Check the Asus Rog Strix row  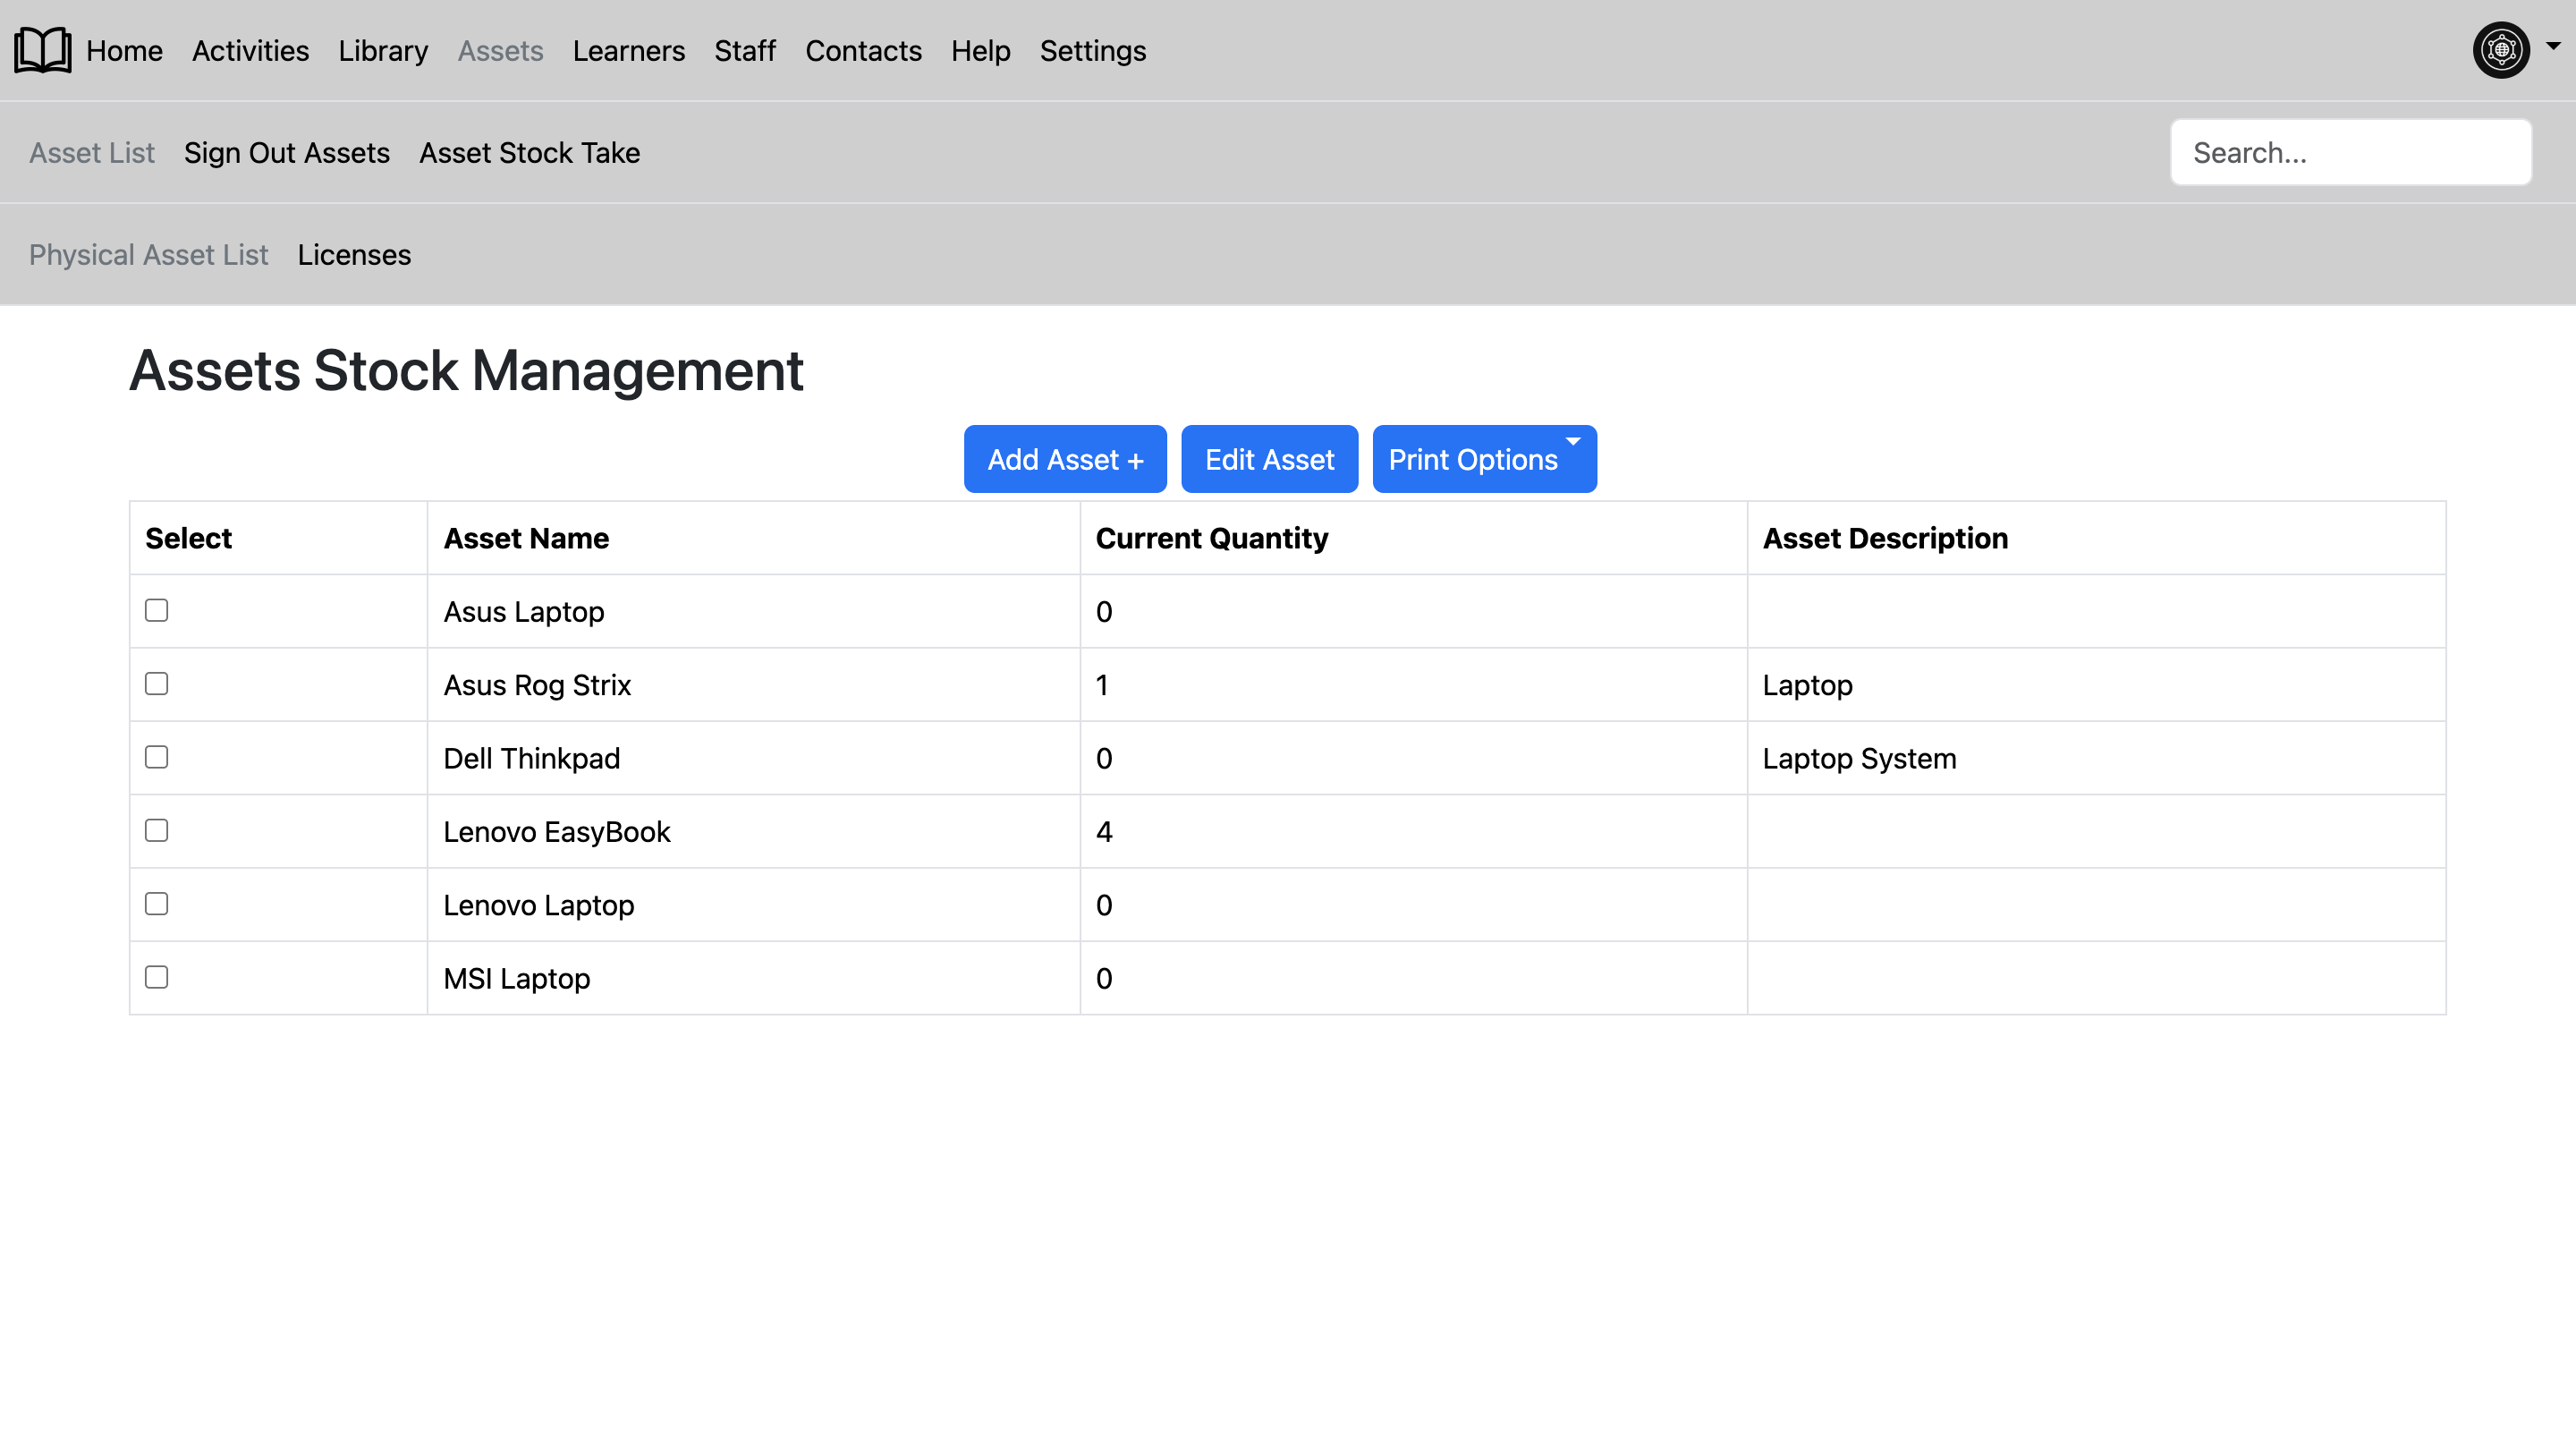[156, 684]
